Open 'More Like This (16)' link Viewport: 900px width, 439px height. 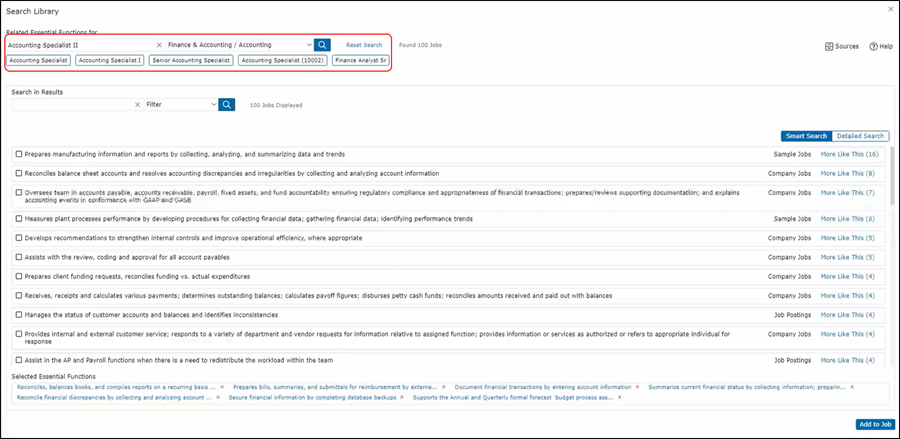click(x=848, y=154)
